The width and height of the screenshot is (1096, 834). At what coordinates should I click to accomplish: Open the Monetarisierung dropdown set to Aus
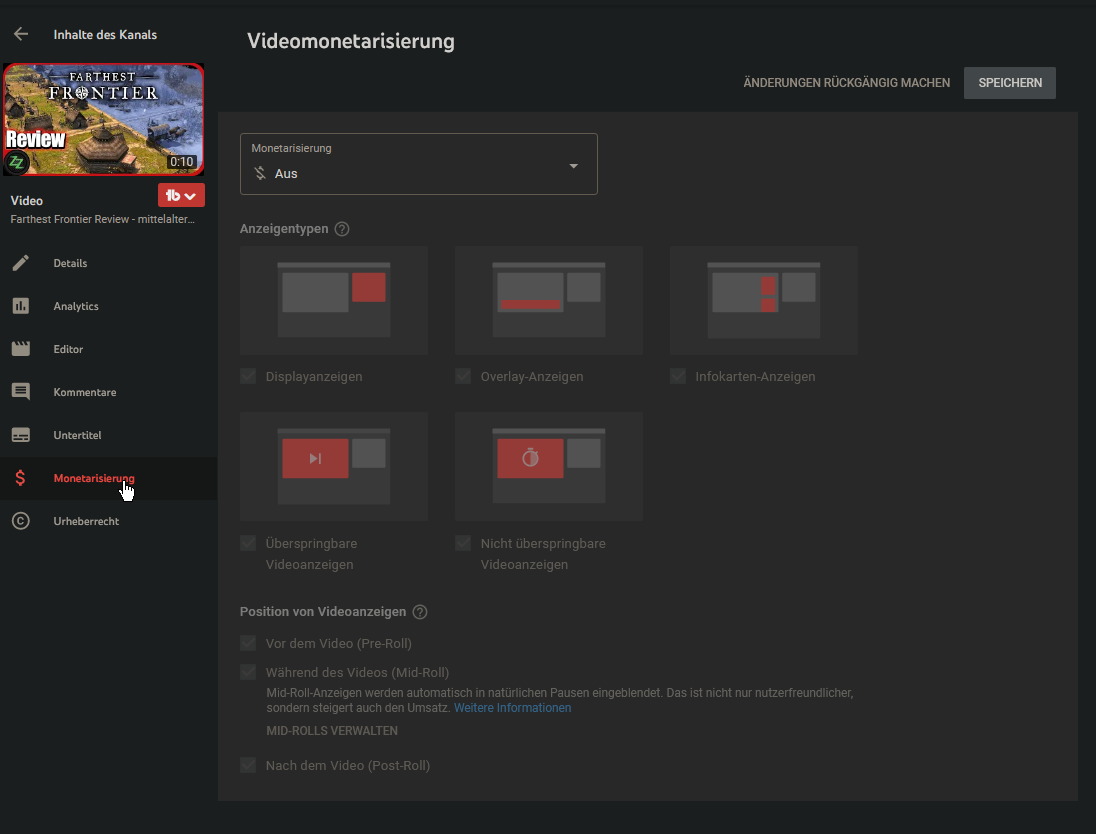click(x=418, y=164)
